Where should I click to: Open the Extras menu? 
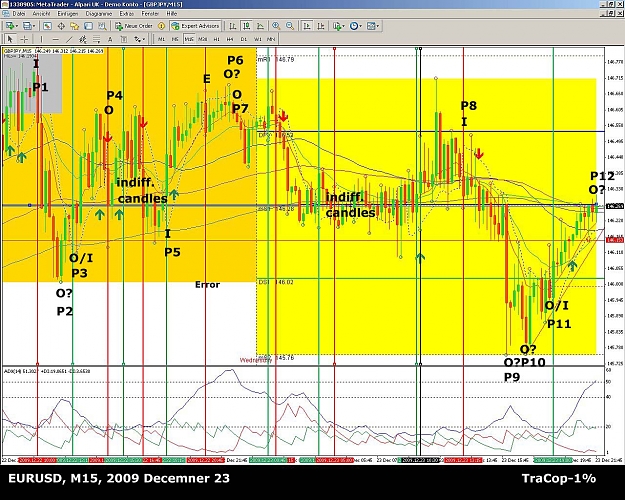tap(126, 14)
